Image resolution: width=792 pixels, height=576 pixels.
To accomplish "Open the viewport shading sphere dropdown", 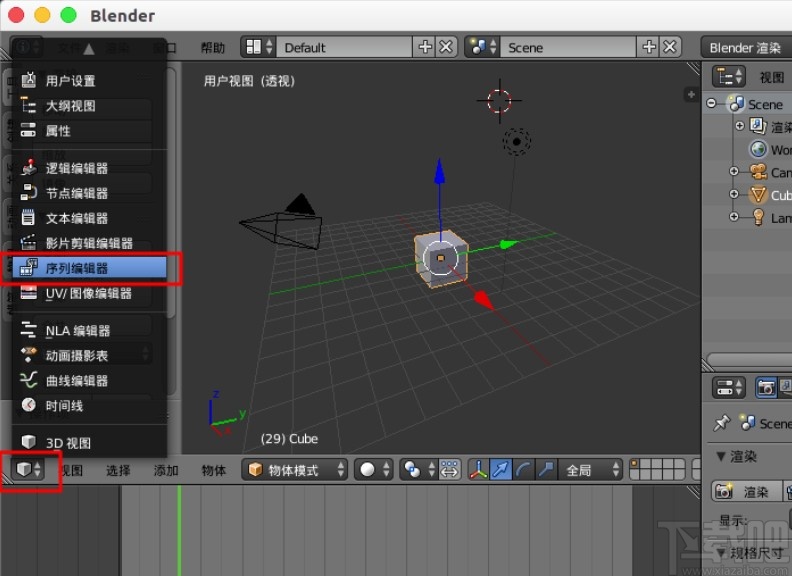I will pos(374,470).
